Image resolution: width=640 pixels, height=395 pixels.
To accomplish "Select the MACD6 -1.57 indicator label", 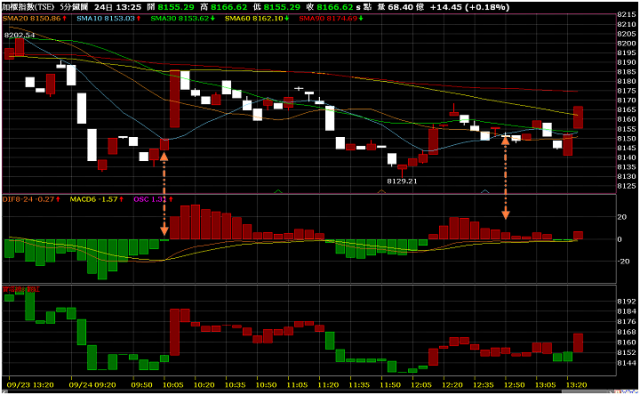I will click(x=93, y=199).
